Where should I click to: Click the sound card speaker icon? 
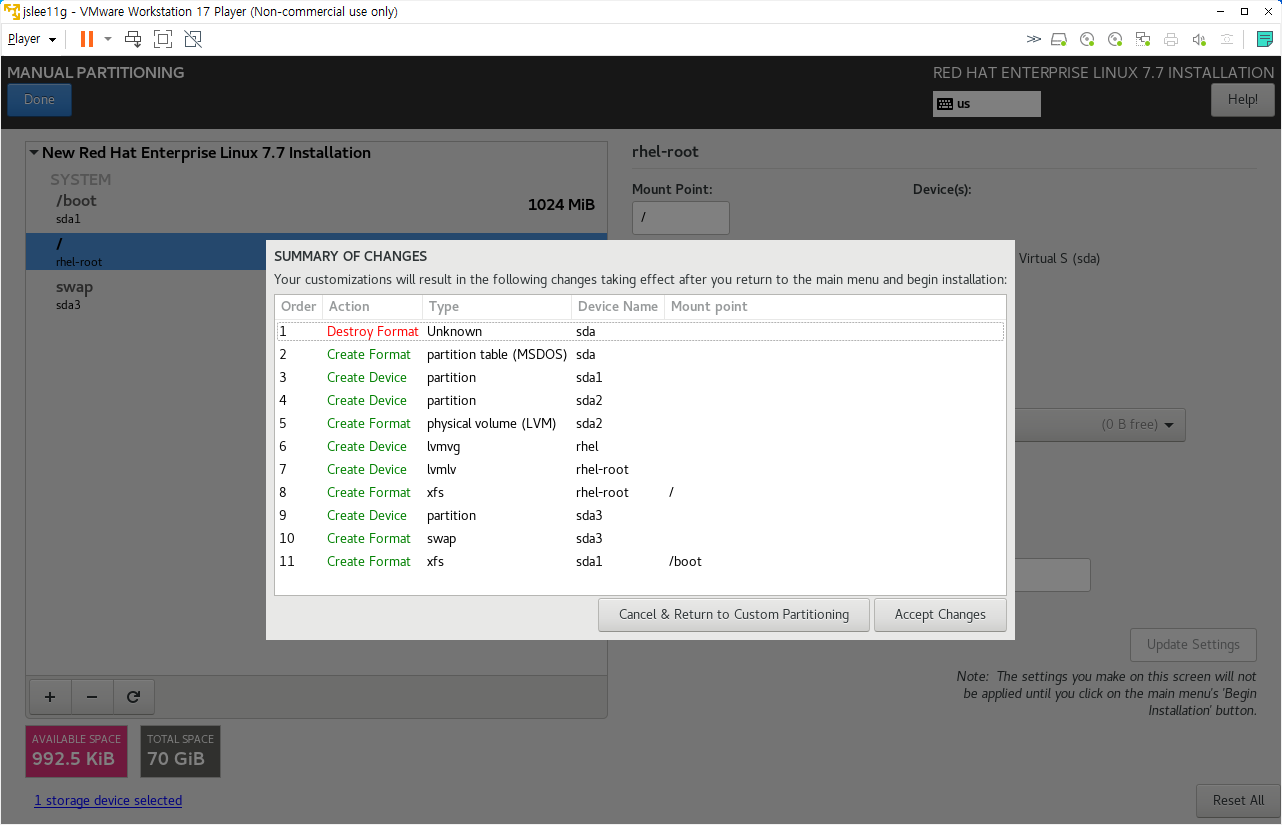click(1199, 39)
